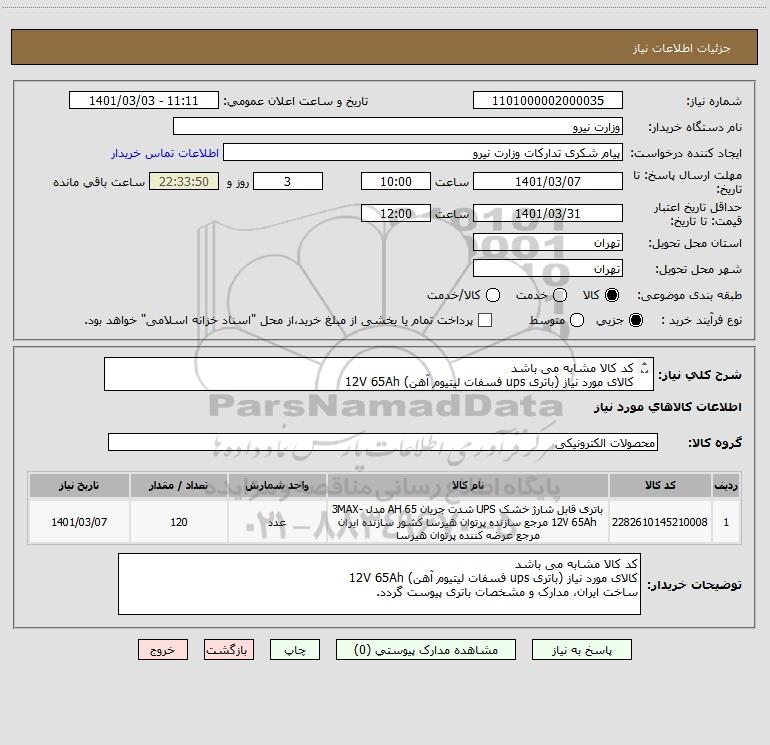This screenshot has height=745, width=770.
Task: Click the price validity date 1401/03/31 field
Action: pyautogui.click(x=548, y=213)
